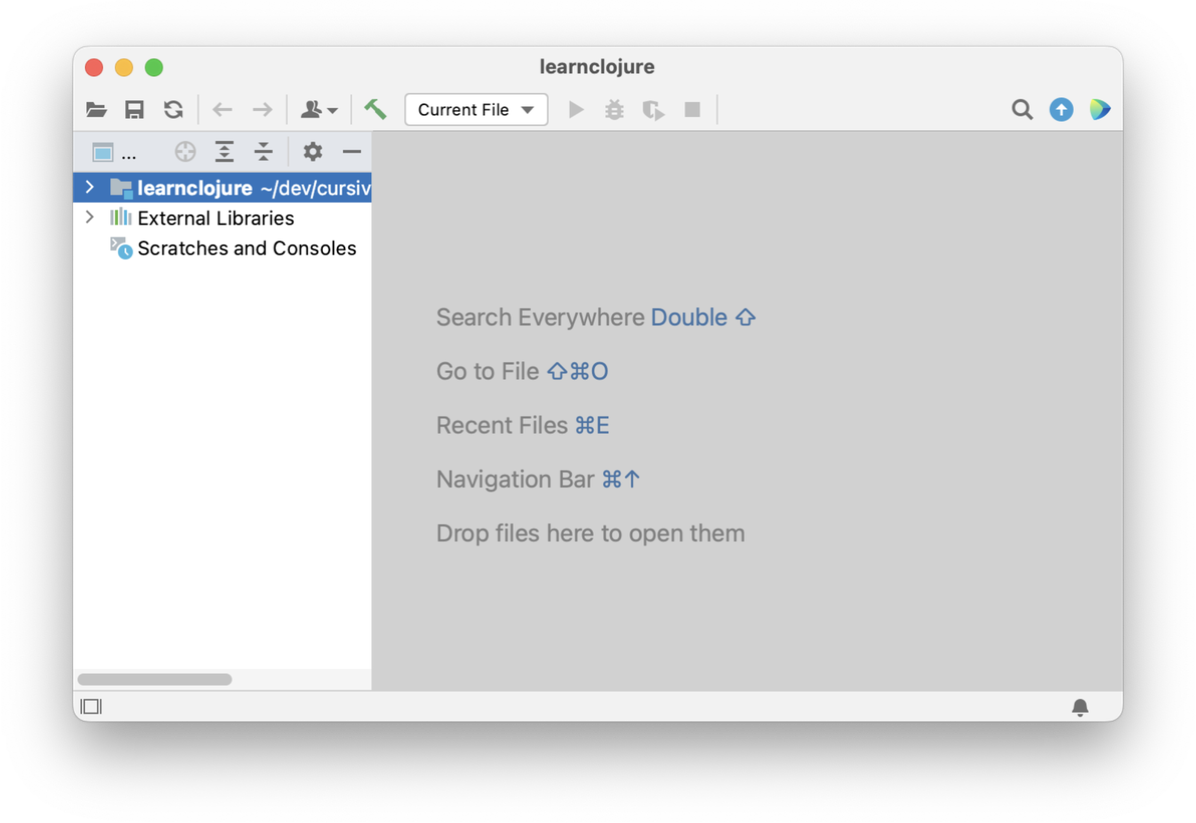Expand all nodes in Project tree
1196x823 pixels.
click(224, 152)
